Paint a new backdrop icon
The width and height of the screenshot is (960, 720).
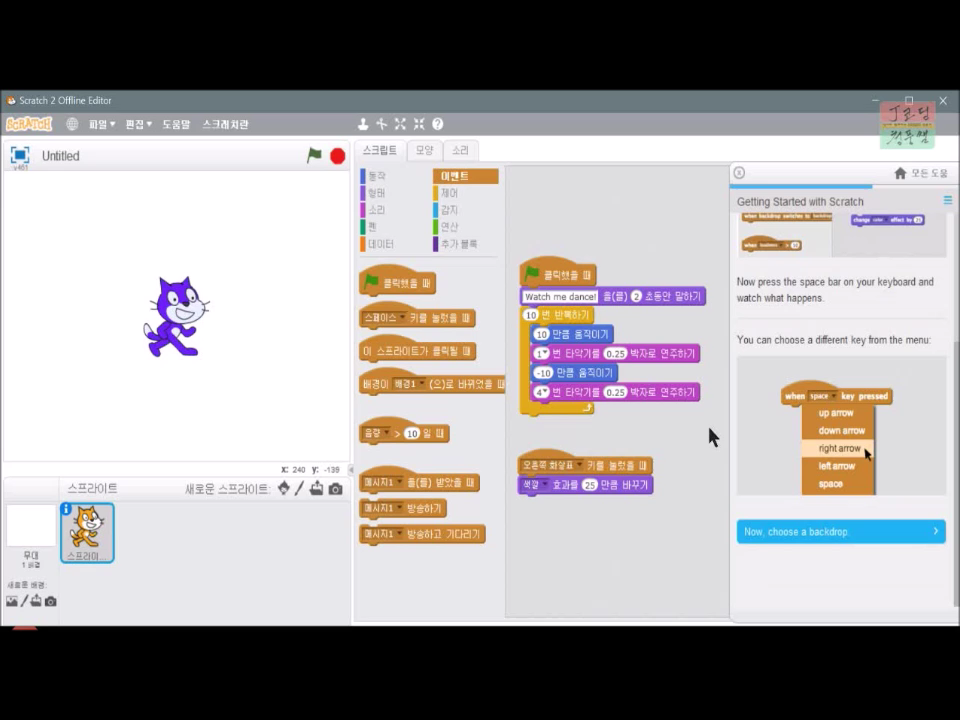[24, 601]
